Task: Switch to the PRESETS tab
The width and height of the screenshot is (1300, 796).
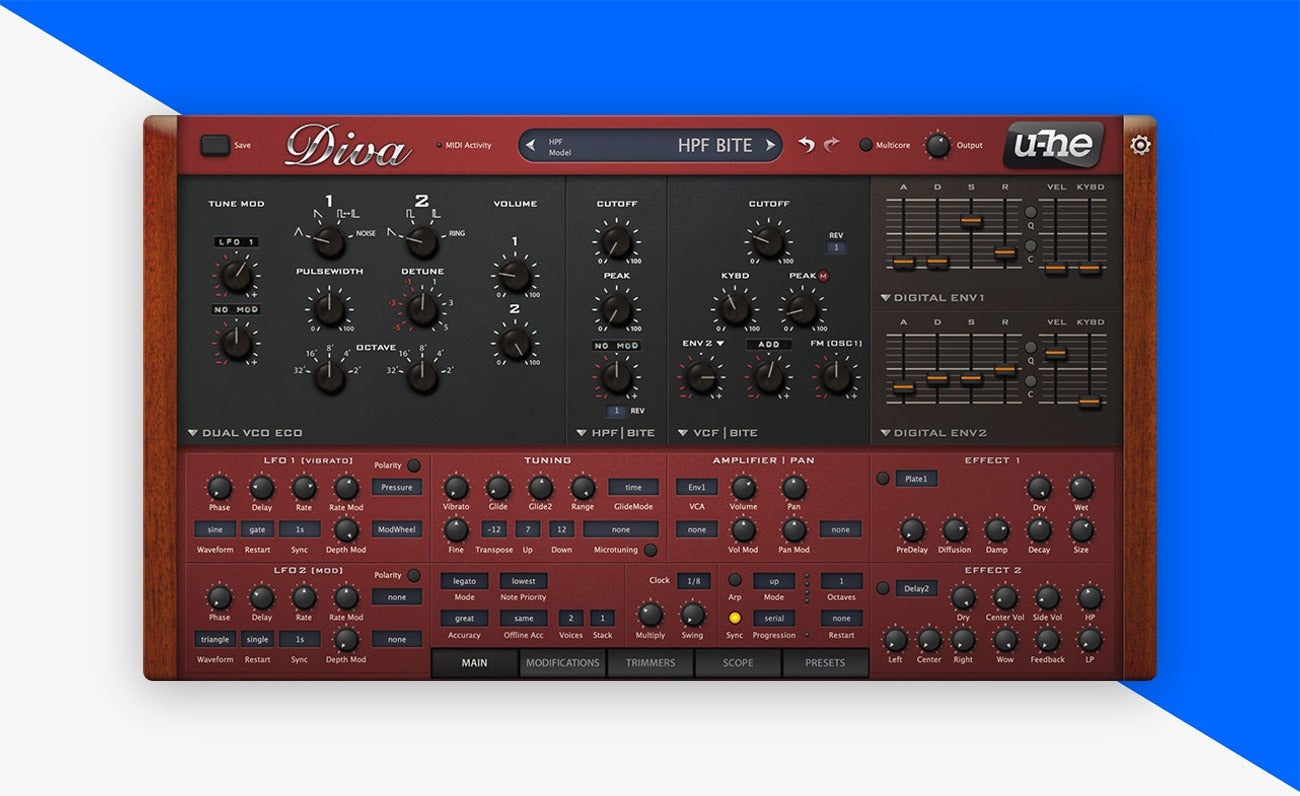Action: (x=825, y=663)
